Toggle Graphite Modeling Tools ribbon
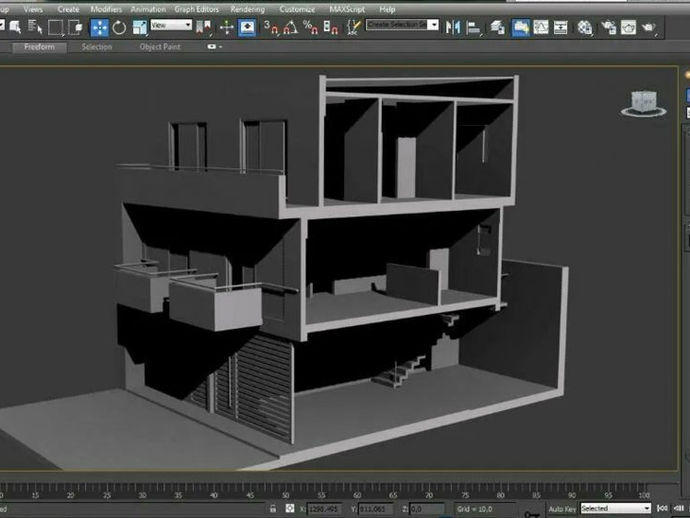 click(x=521, y=27)
